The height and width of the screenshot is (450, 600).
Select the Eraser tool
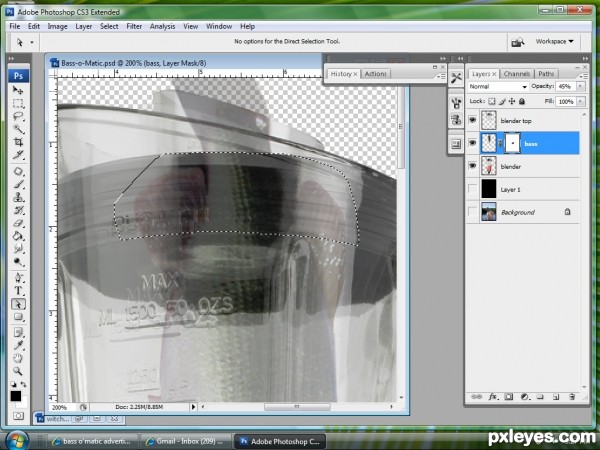click(18, 223)
